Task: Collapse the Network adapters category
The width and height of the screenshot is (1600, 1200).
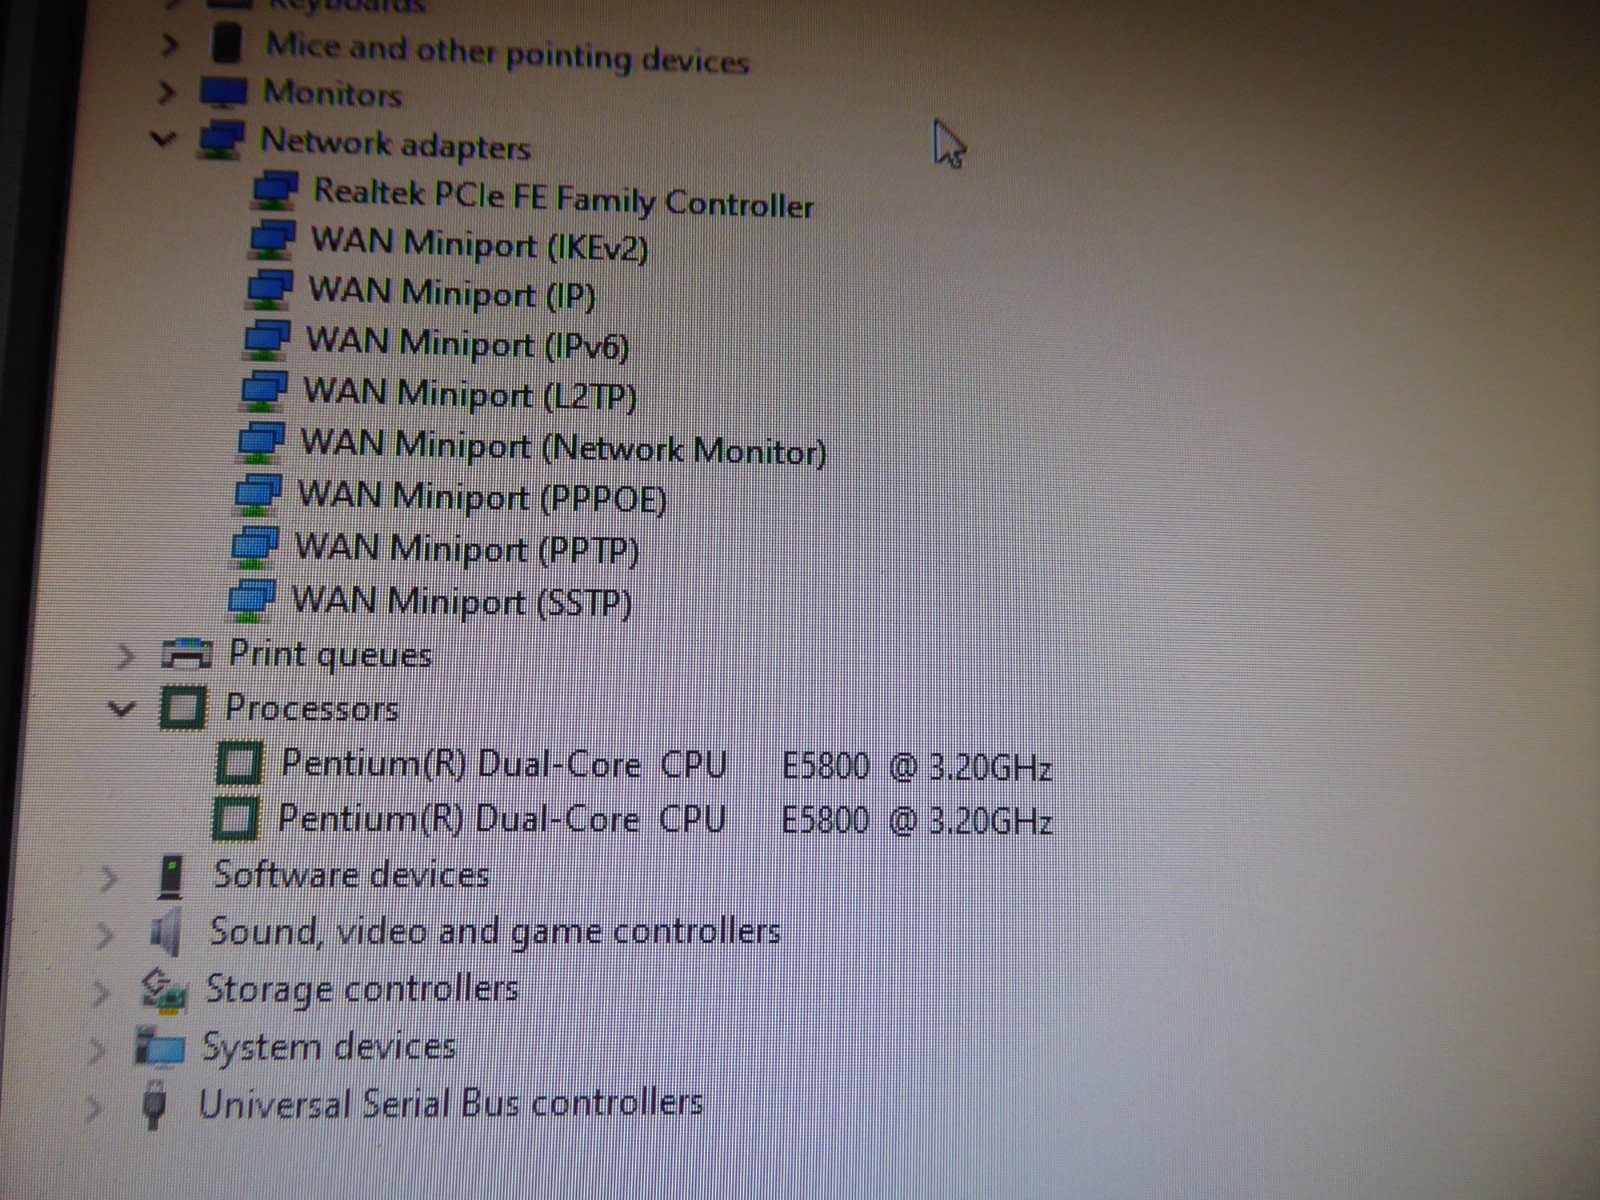Action: click(x=162, y=139)
